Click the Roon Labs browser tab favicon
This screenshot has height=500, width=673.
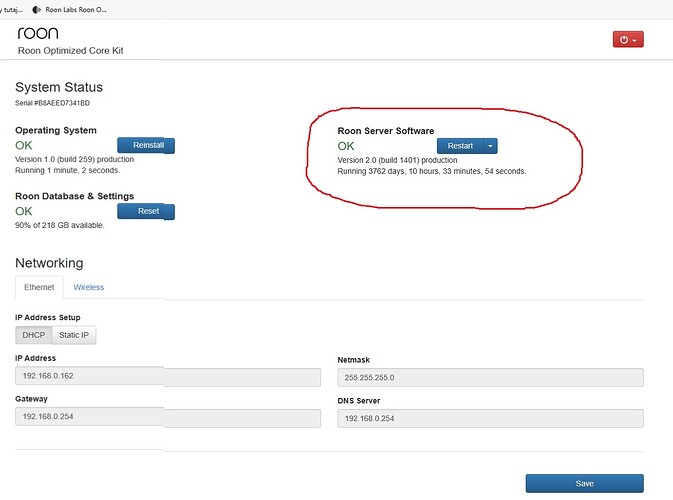pyautogui.click(x=37, y=9)
